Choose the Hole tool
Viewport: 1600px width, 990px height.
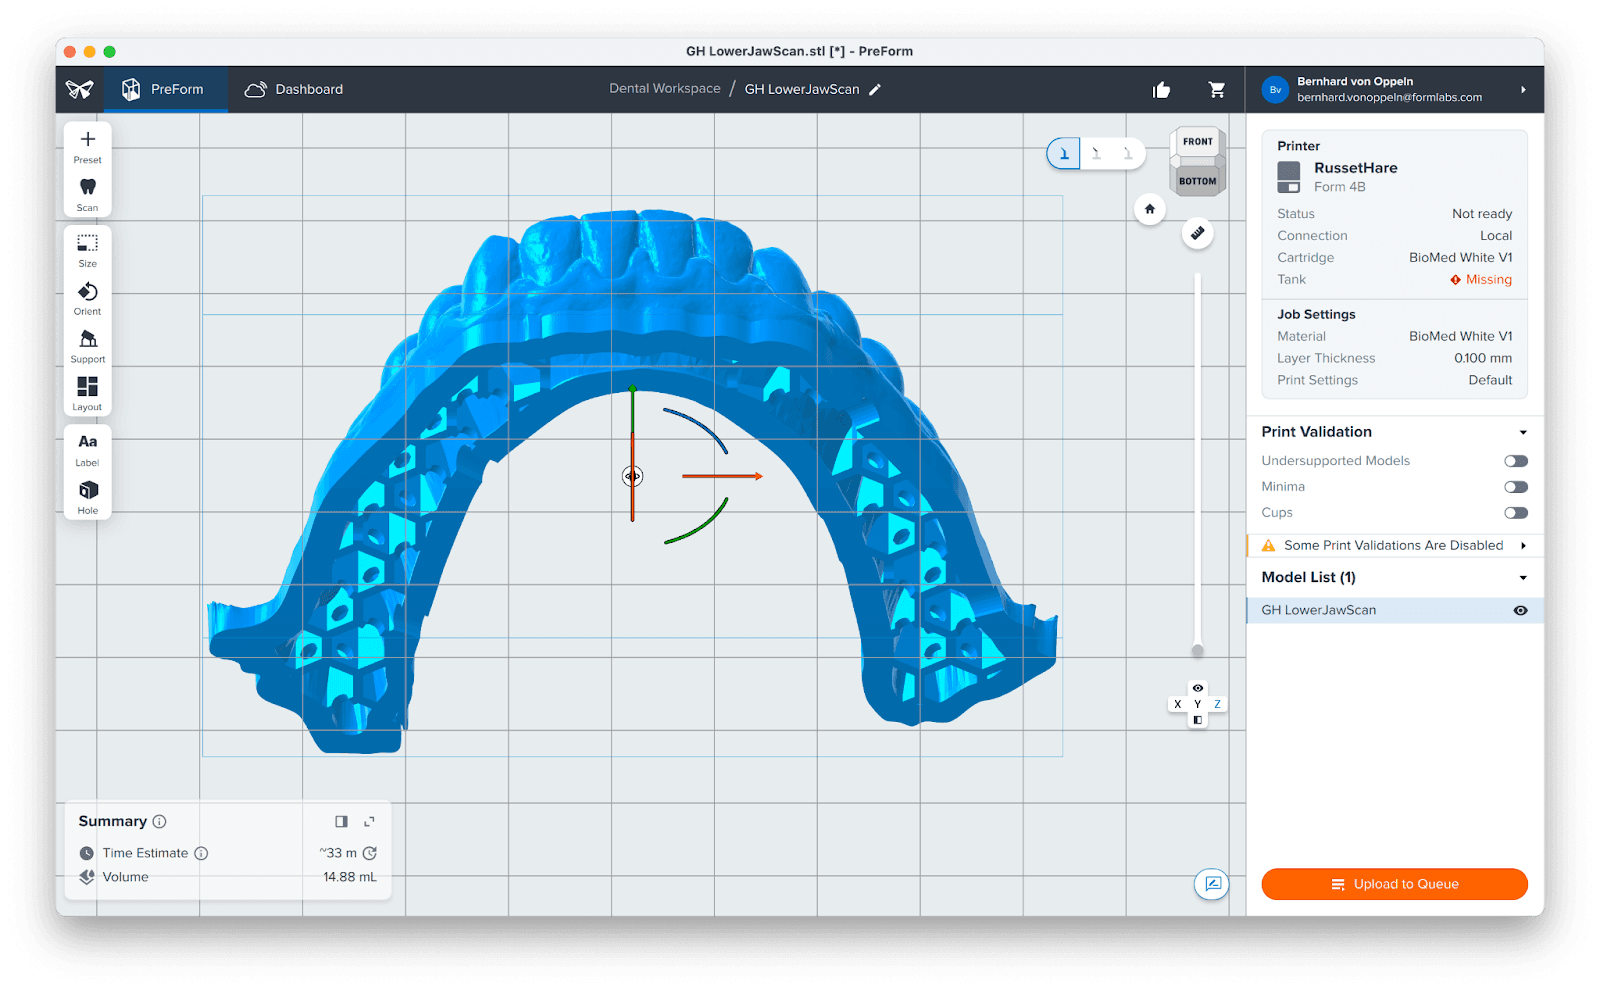(88, 491)
